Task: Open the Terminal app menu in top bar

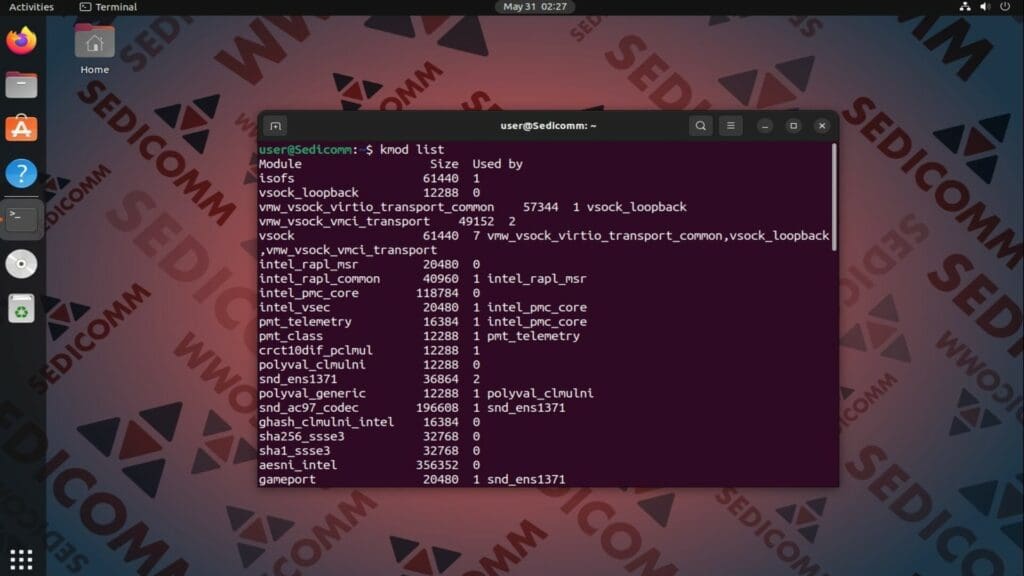Action: coord(108,7)
